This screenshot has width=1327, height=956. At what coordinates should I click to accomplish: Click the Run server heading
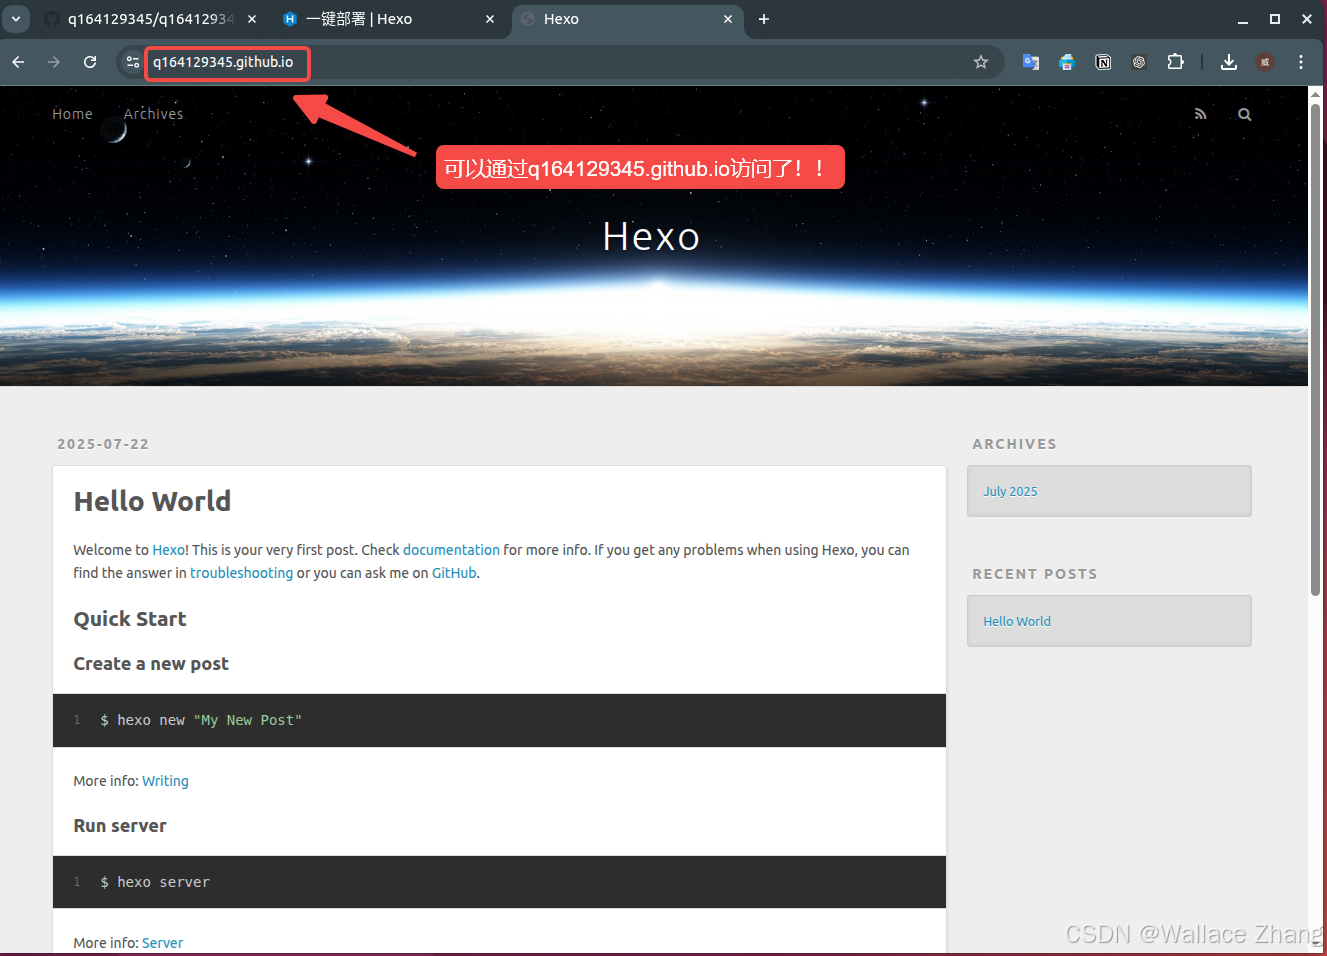(120, 826)
